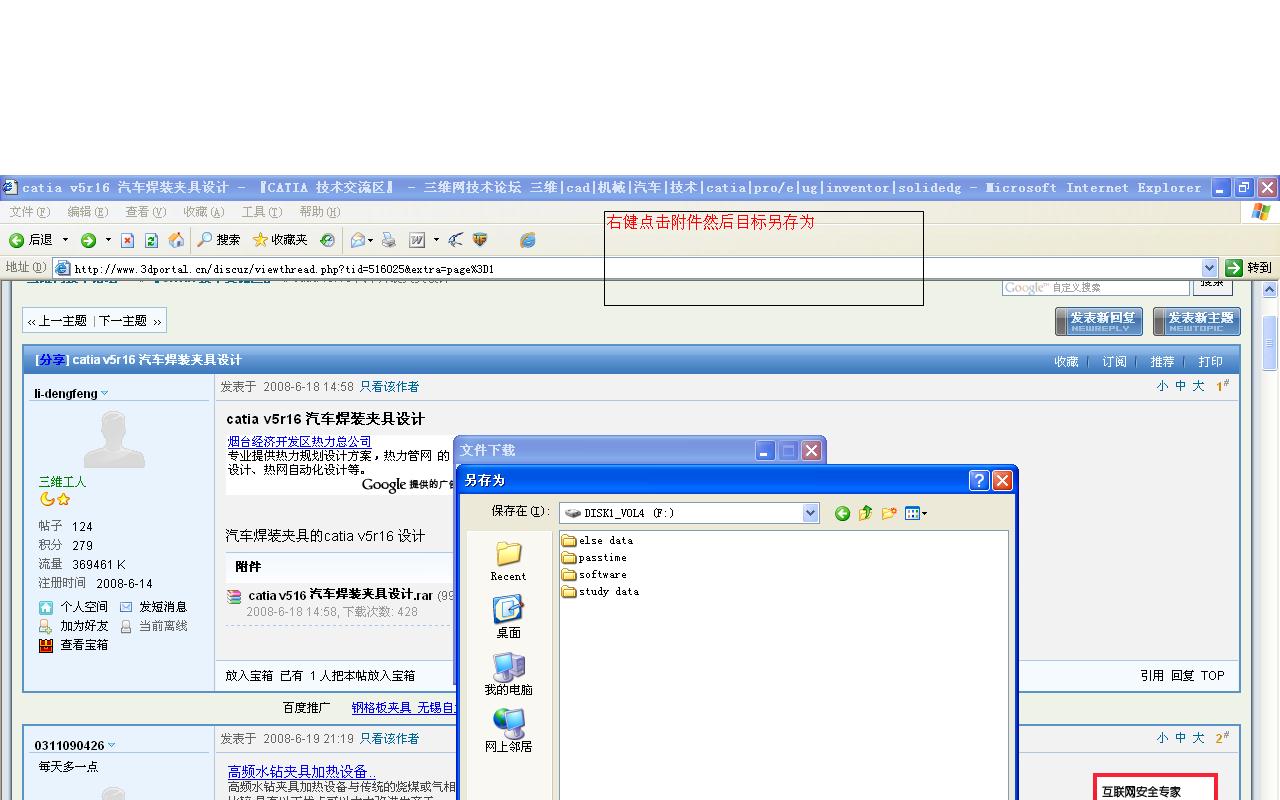The width and height of the screenshot is (1280, 800).
Task: Click the scrollbar up arrow of the page
Action: pos(1270,290)
